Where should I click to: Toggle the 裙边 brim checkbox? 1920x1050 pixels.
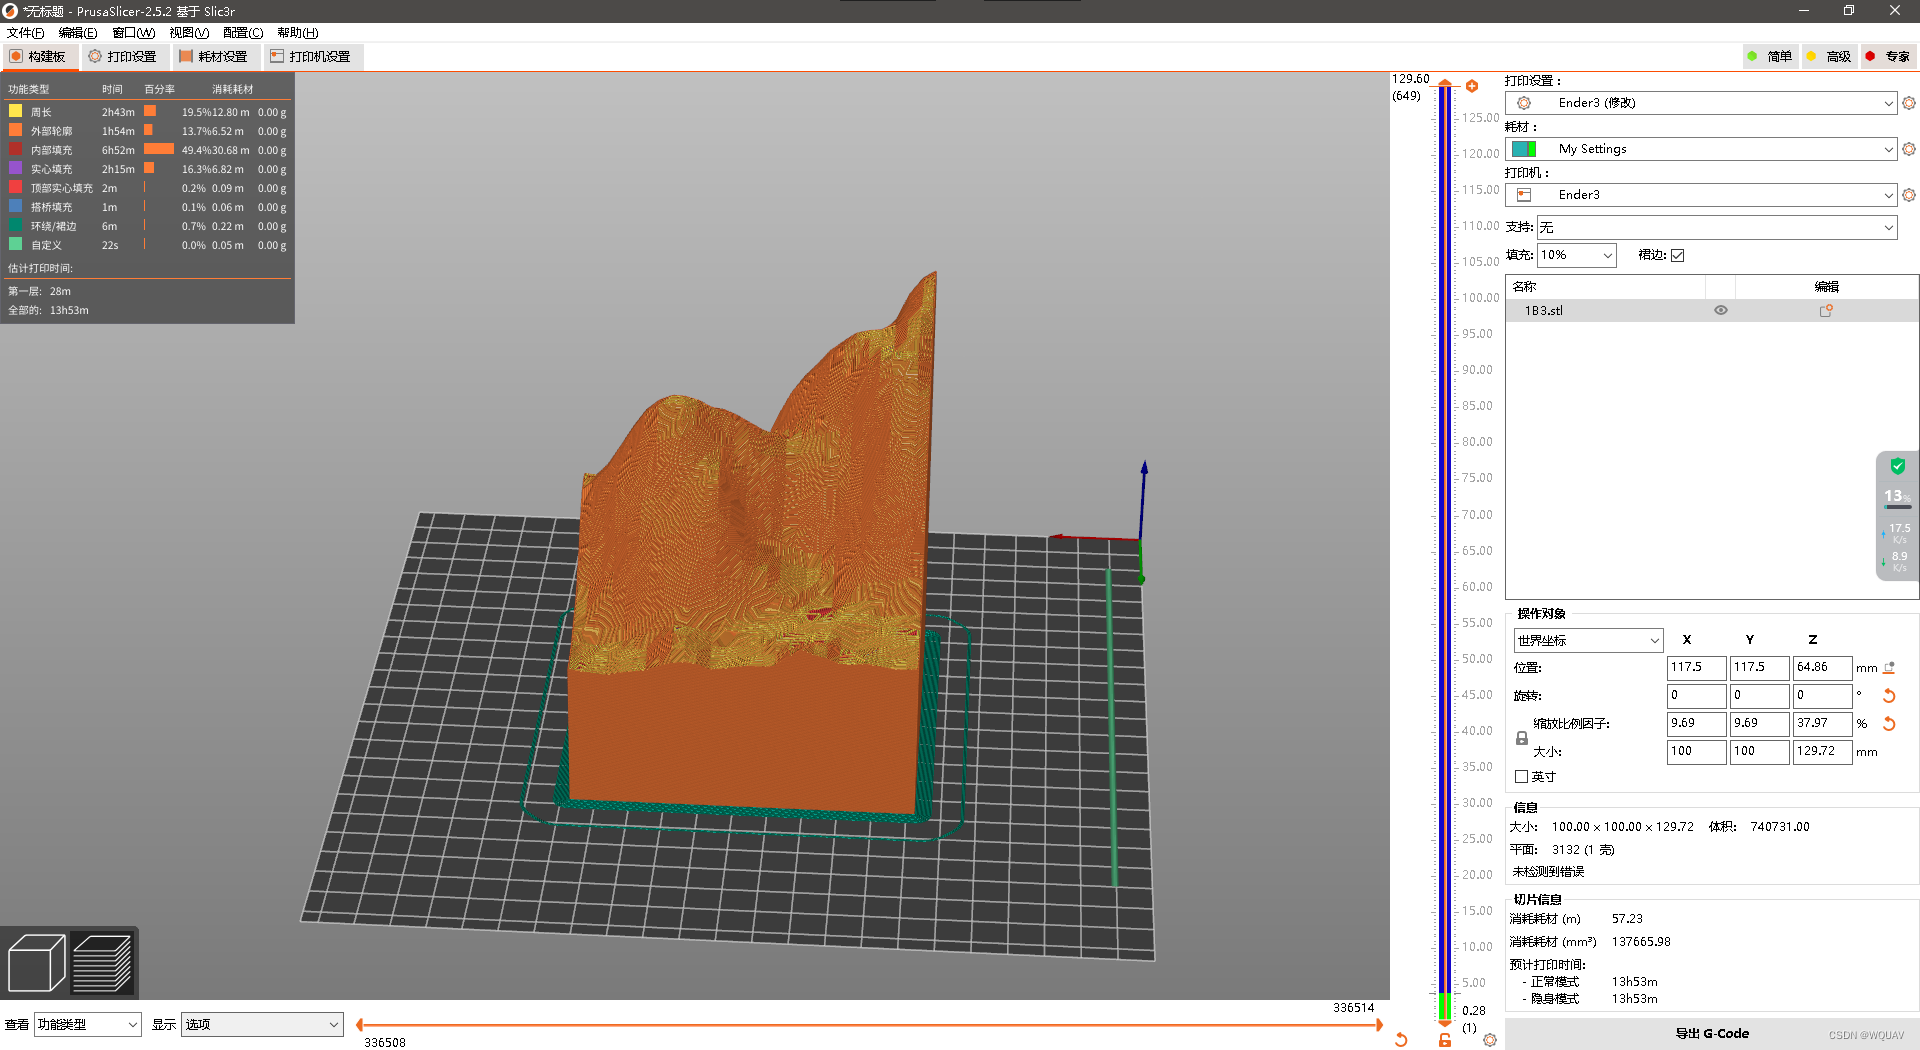point(1677,255)
